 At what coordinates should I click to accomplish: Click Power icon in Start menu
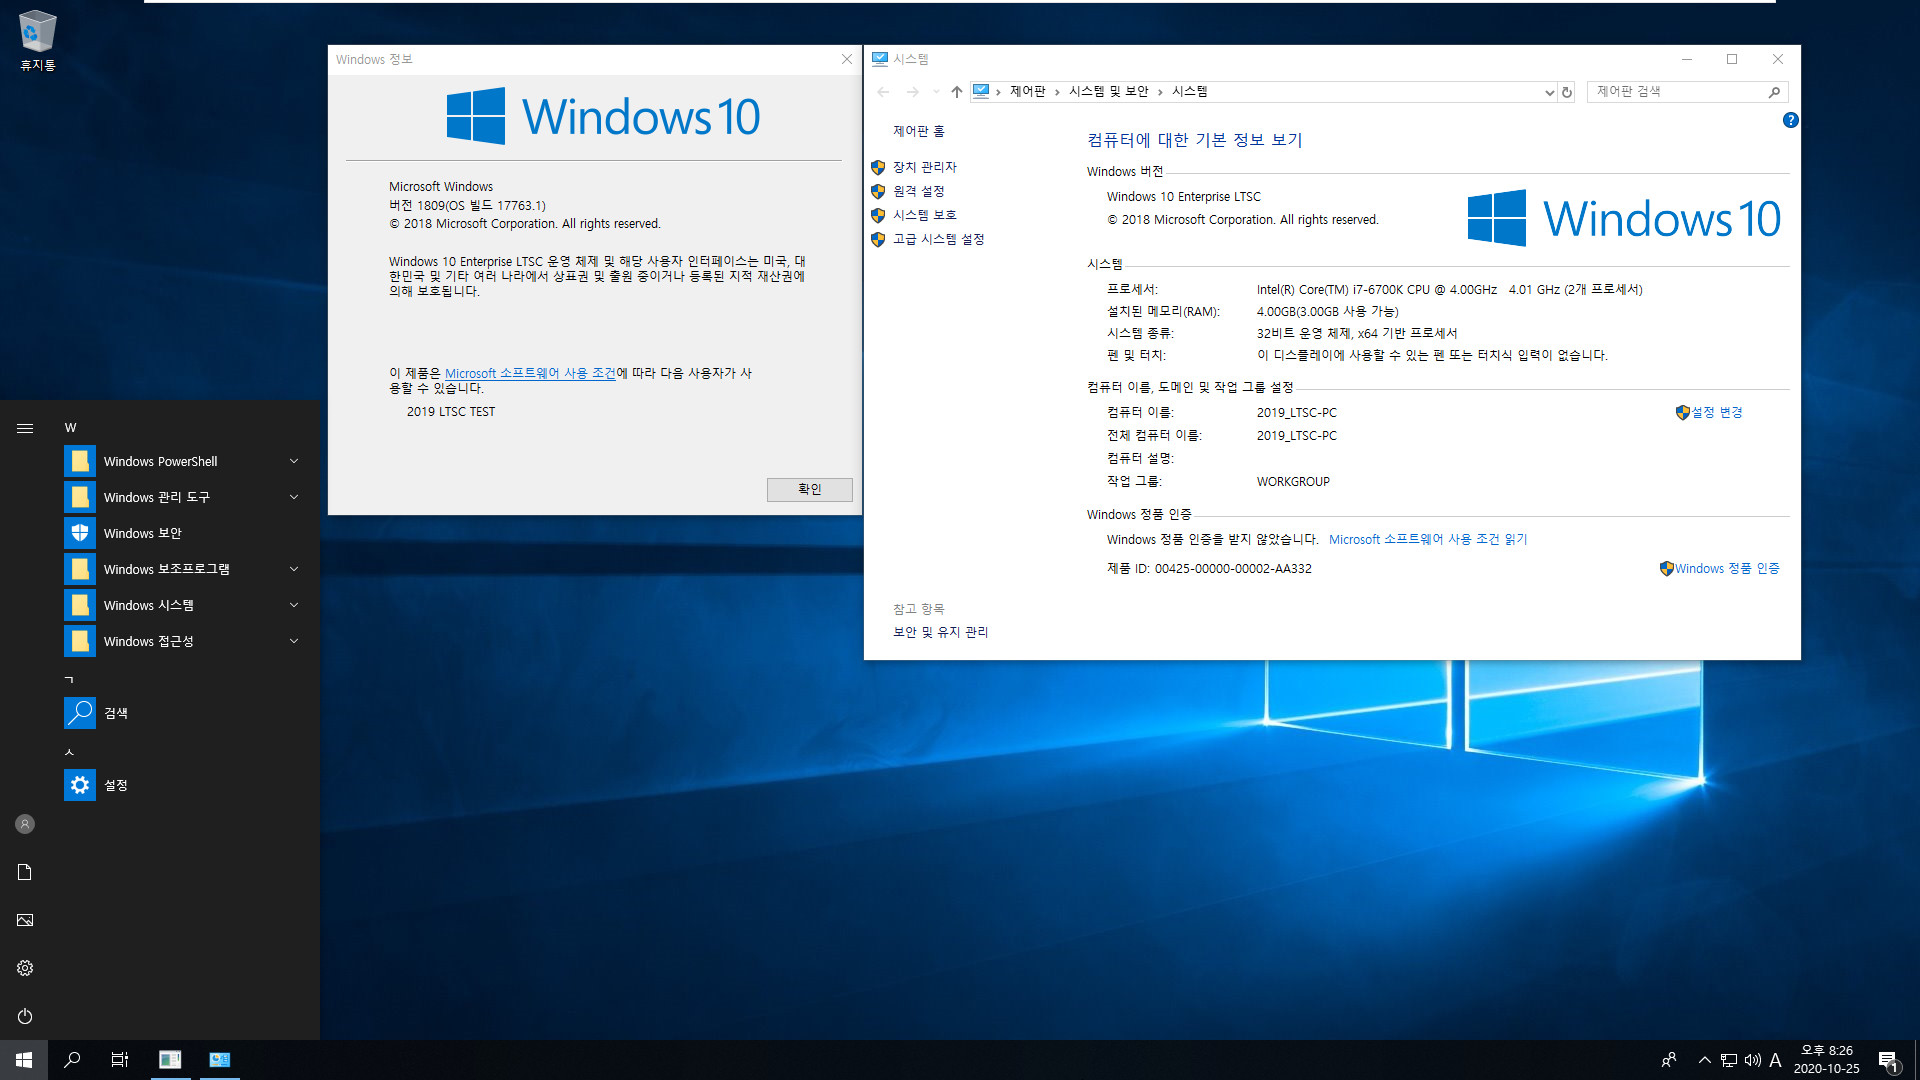[25, 1016]
